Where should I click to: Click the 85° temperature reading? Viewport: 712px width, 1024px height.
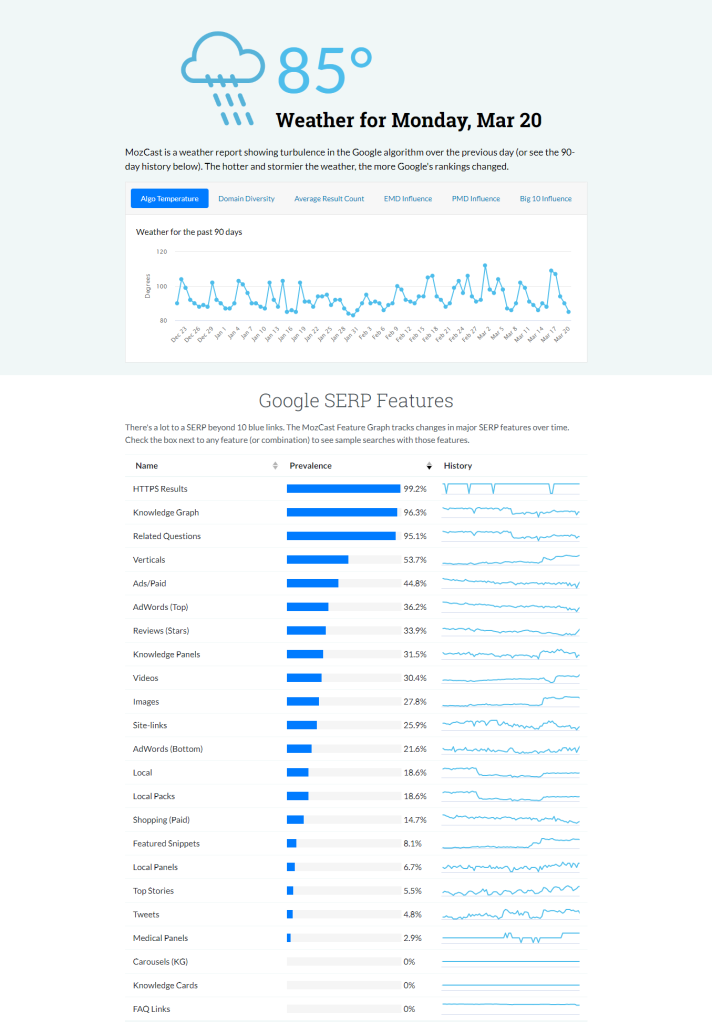coord(324,70)
